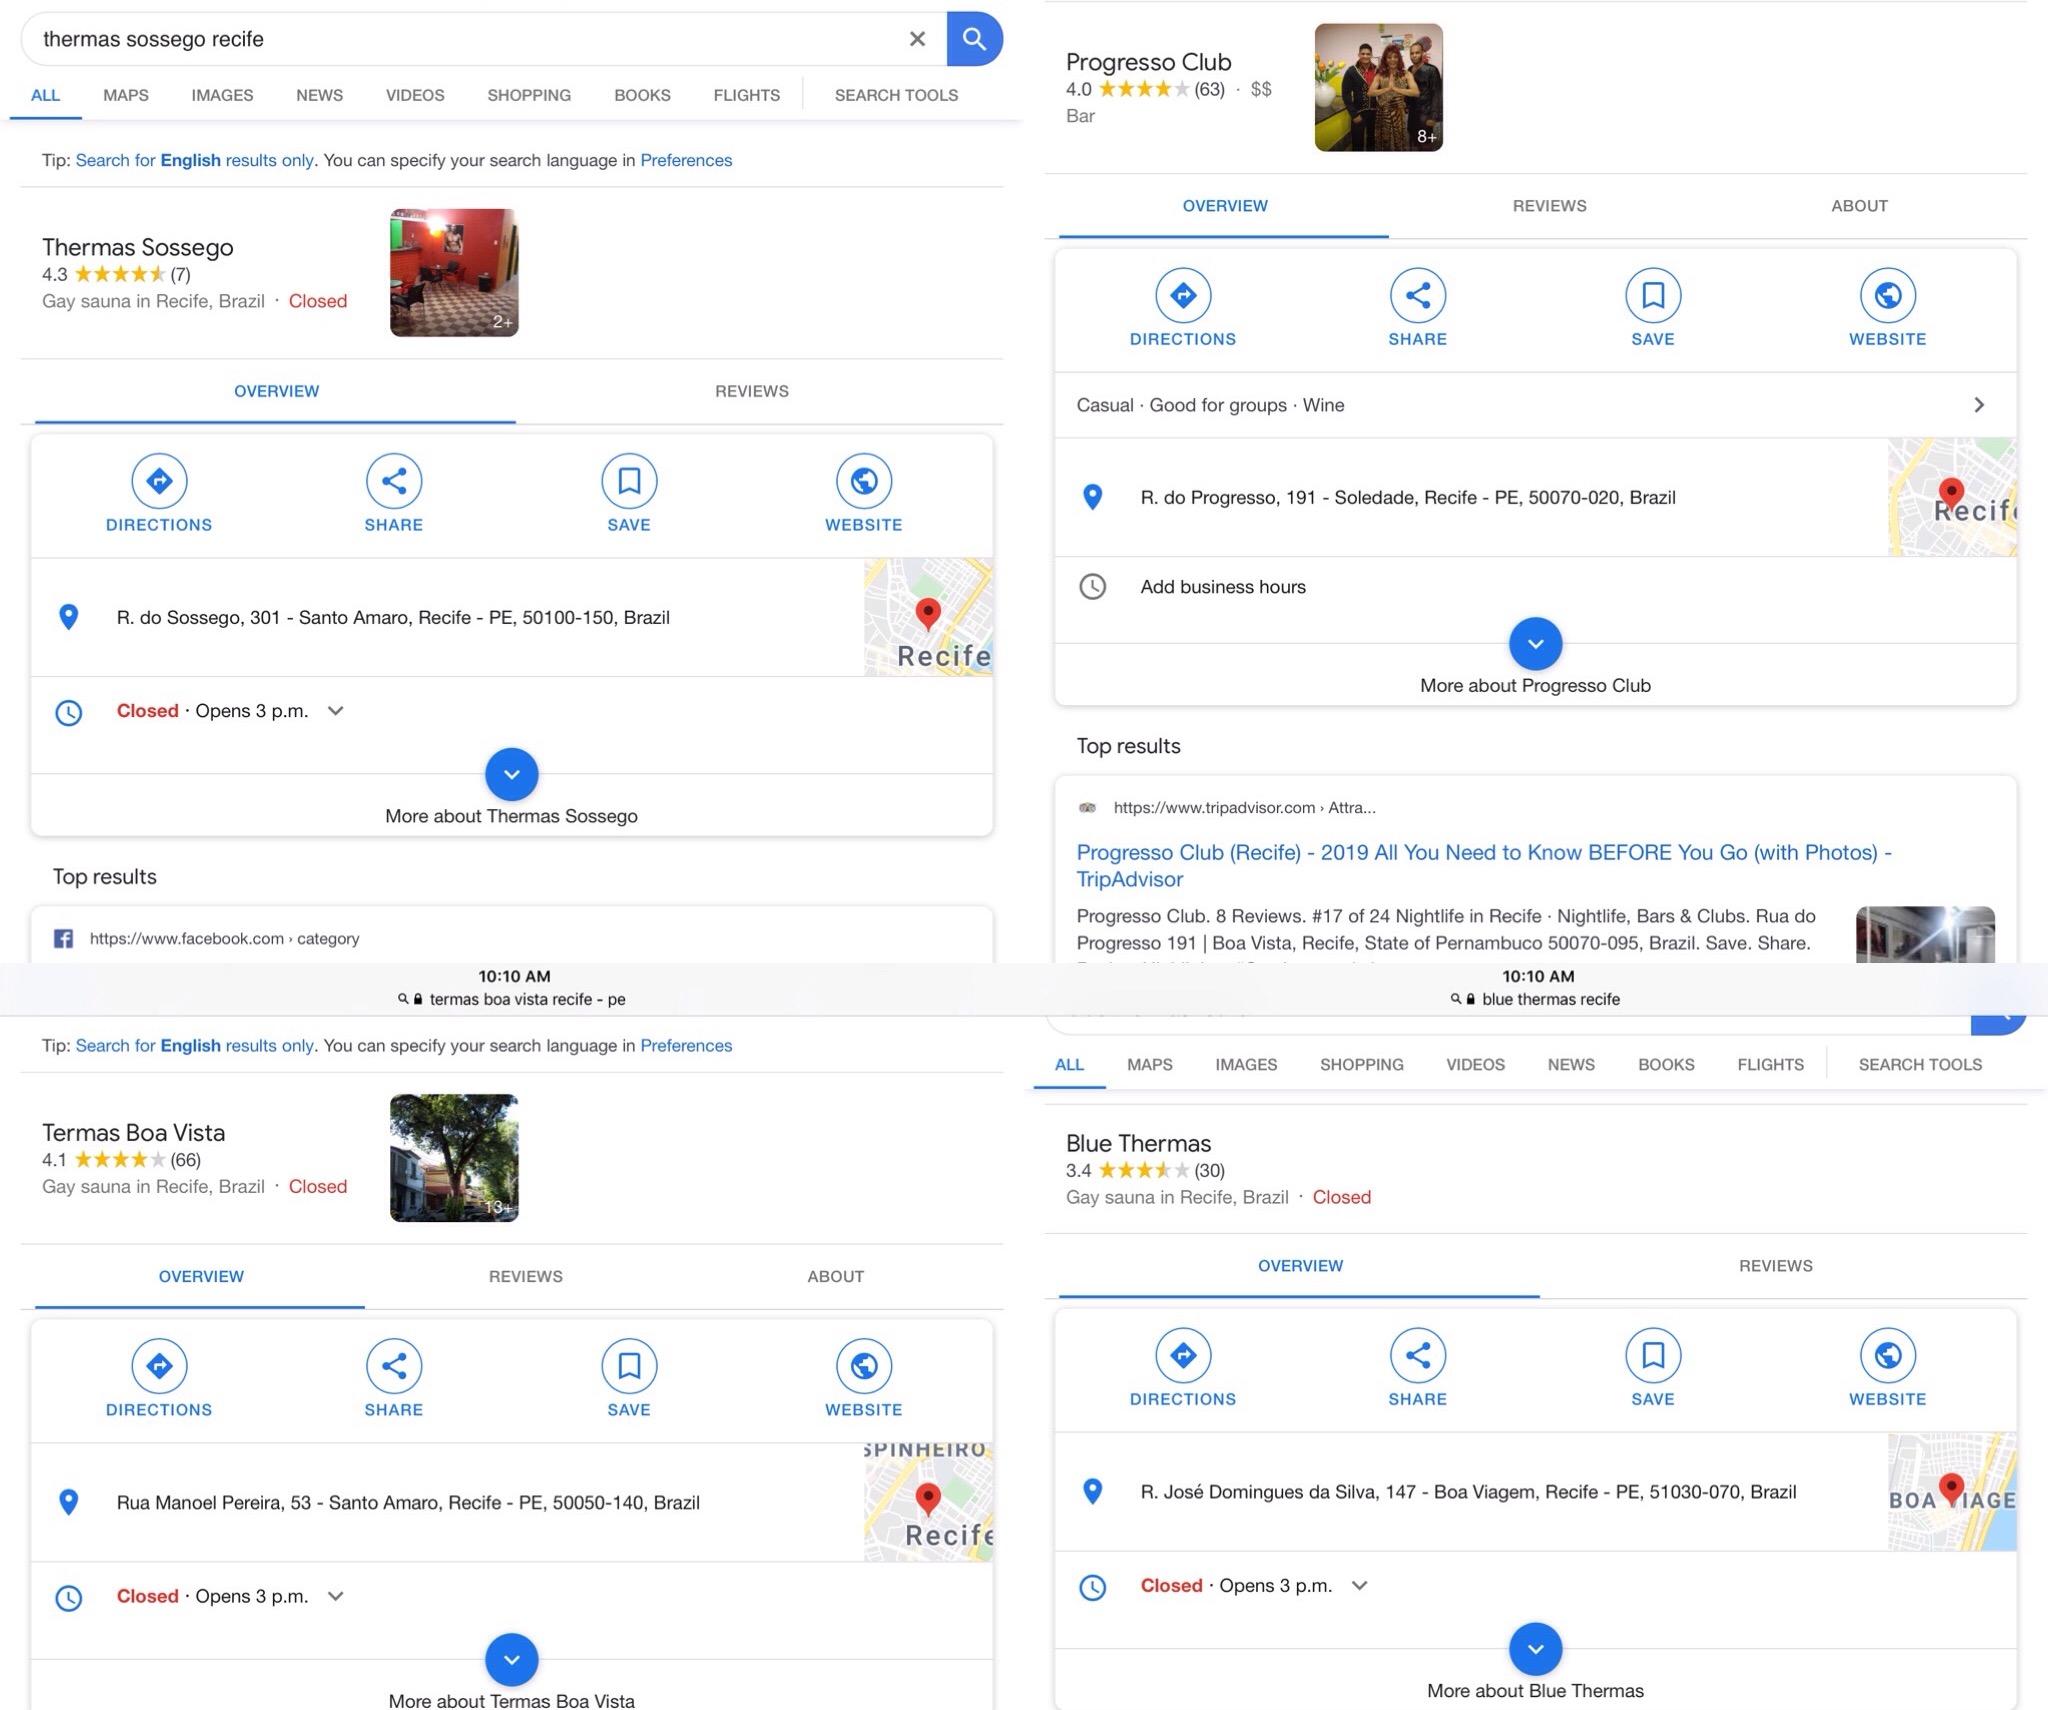
Task: Expand opening hours chevron for Termas Boa Vista
Action: coord(336,1596)
